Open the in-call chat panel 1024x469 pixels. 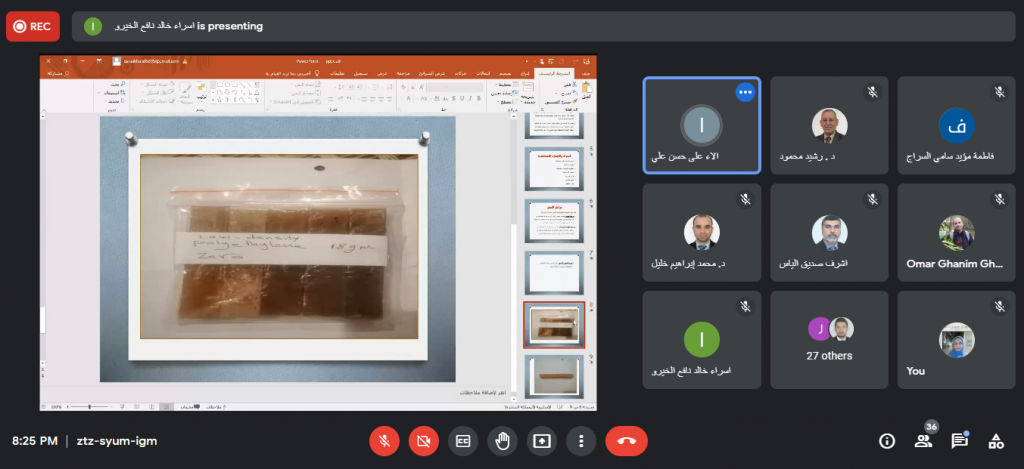(x=959, y=440)
